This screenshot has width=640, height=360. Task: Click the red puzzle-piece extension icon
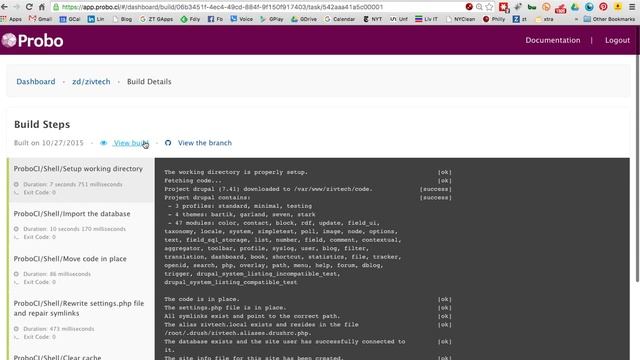click(x=504, y=7)
